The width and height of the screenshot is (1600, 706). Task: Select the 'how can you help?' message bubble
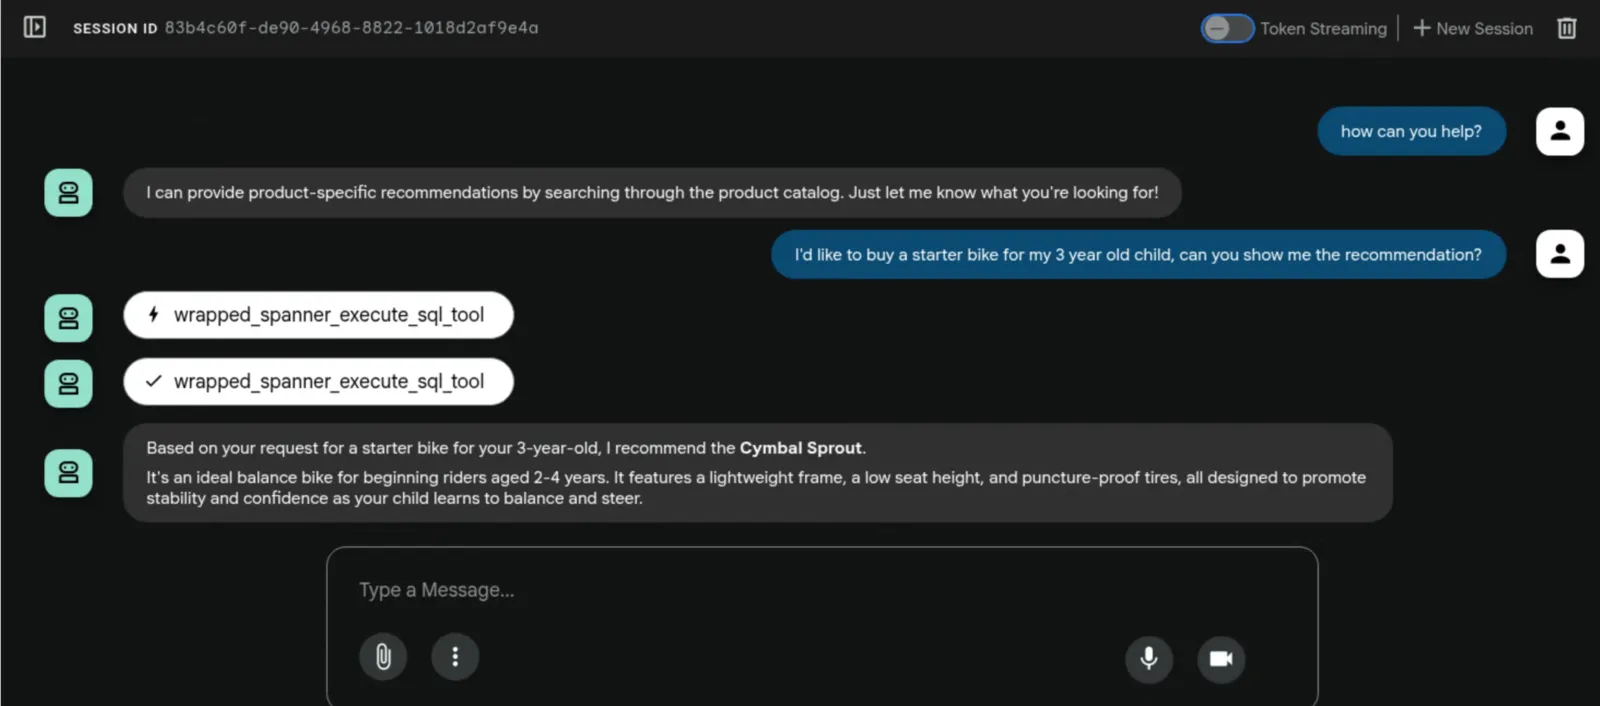pos(1411,131)
